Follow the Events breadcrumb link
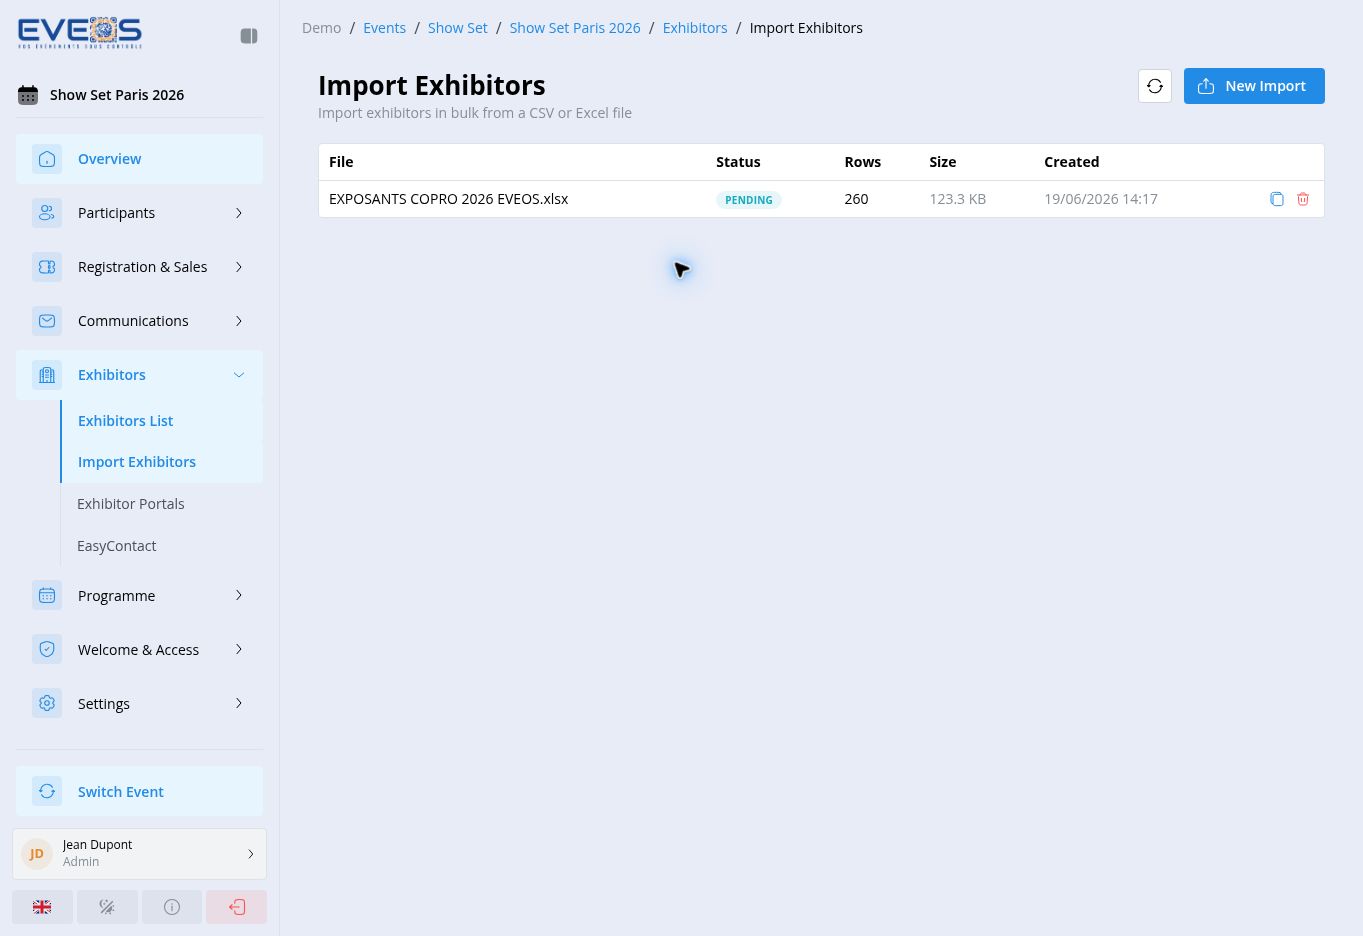The image size is (1363, 936). coord(384,28)
